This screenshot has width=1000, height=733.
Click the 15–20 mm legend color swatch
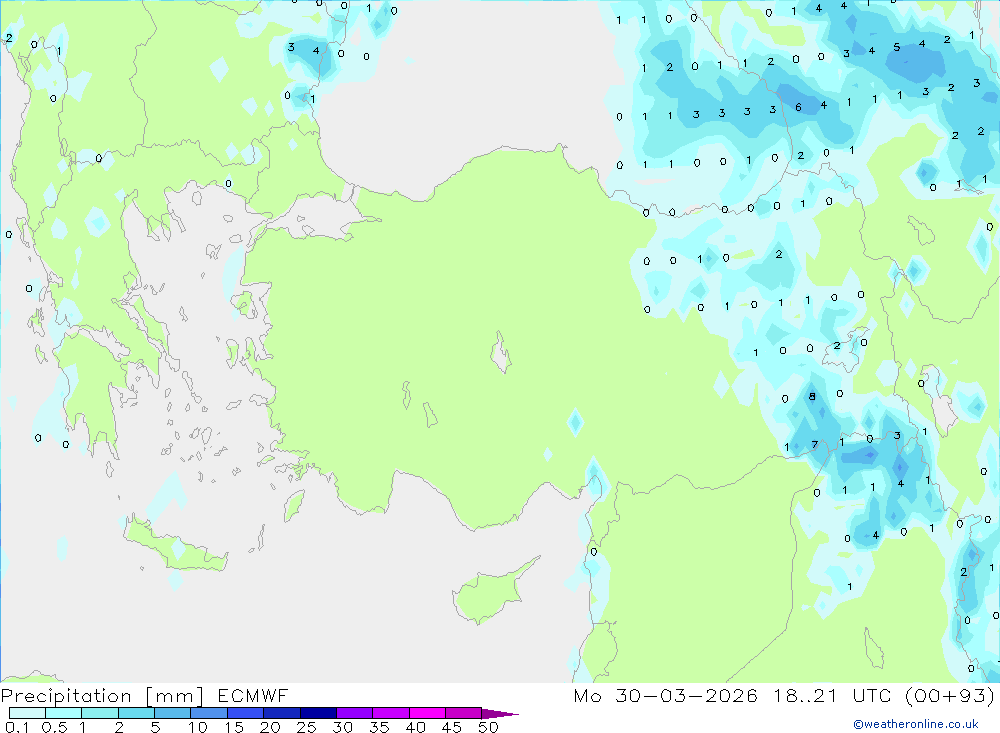click(246, 713)
